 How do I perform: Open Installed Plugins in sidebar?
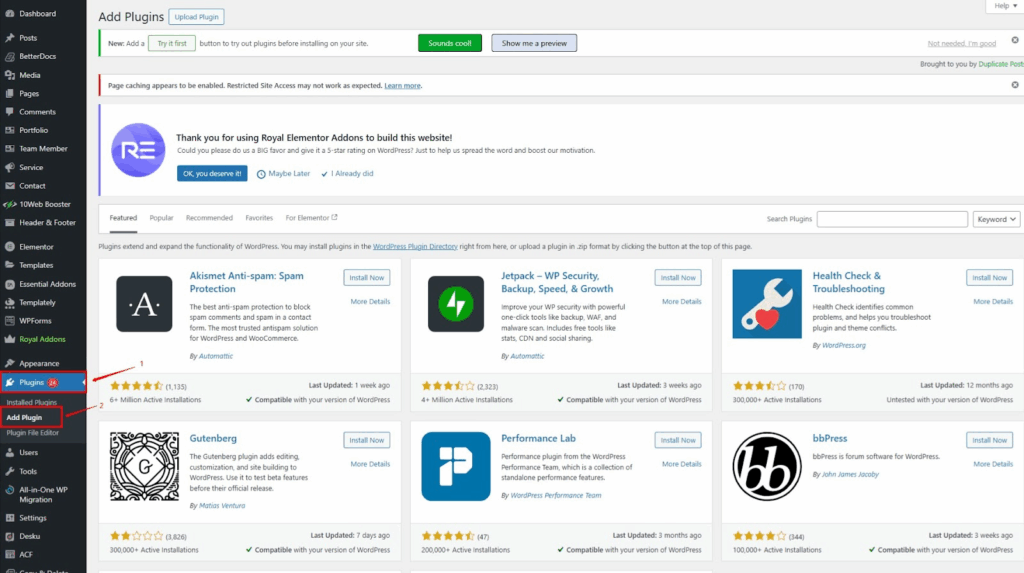point(31,402)
